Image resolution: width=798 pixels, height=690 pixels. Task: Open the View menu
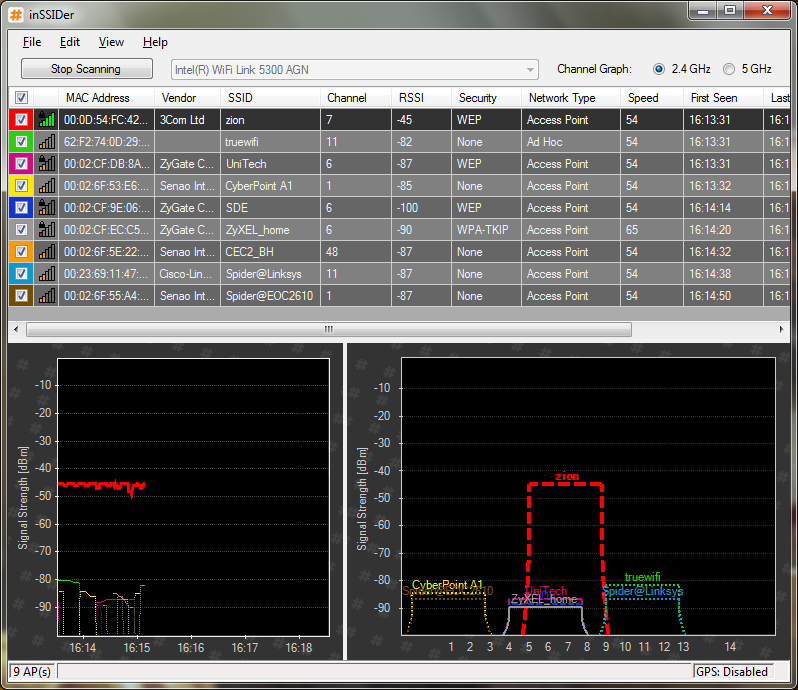(111, 42)
